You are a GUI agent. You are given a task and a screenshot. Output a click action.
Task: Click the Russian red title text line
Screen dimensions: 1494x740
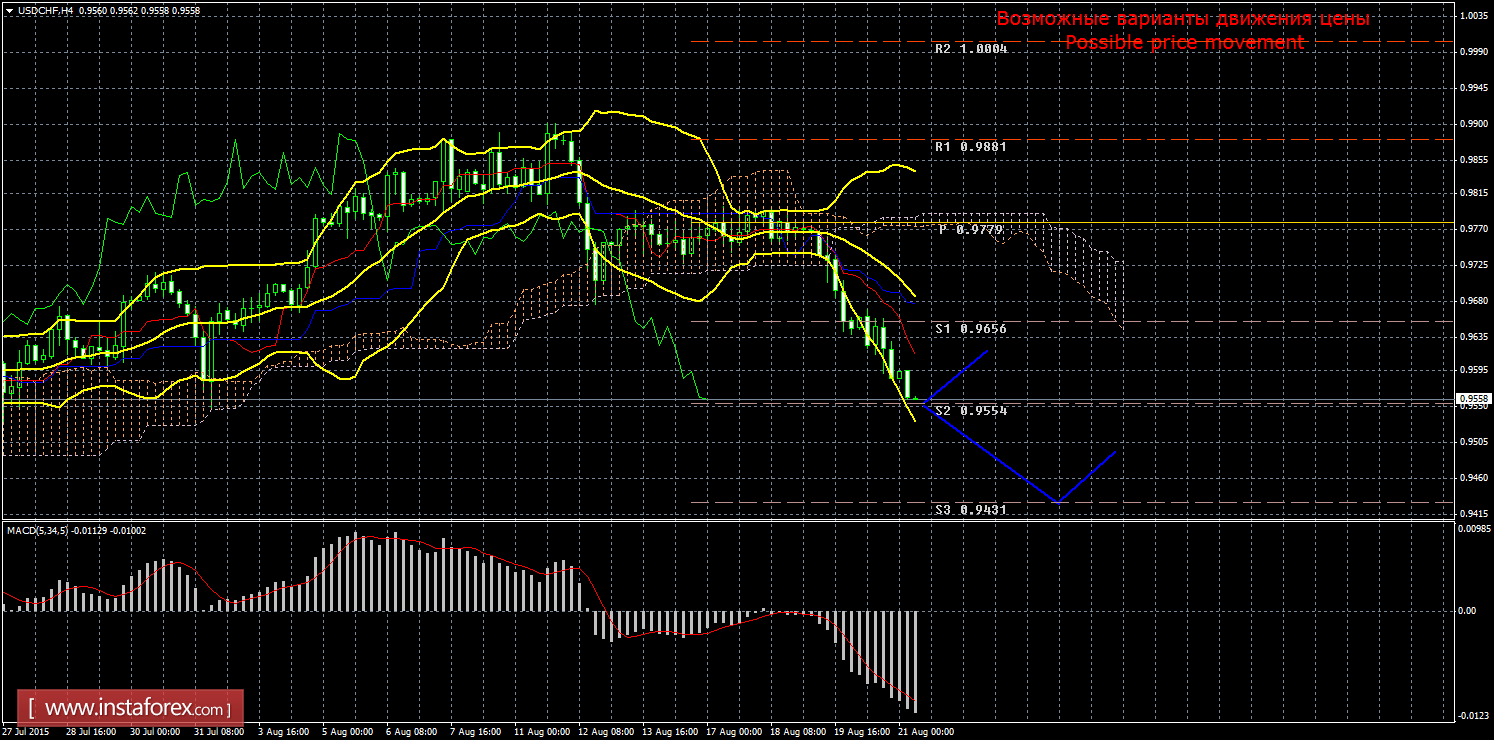(x=1183, y=19)
